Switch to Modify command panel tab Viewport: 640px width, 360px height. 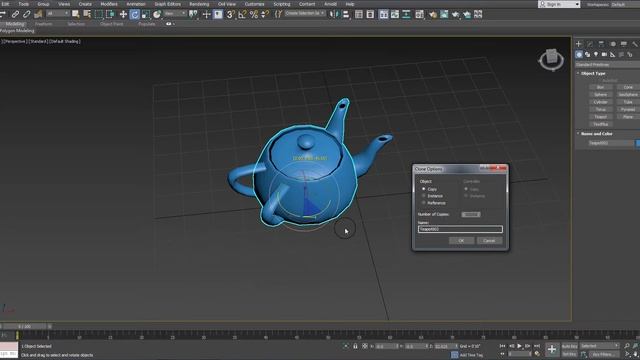point(590,44)
